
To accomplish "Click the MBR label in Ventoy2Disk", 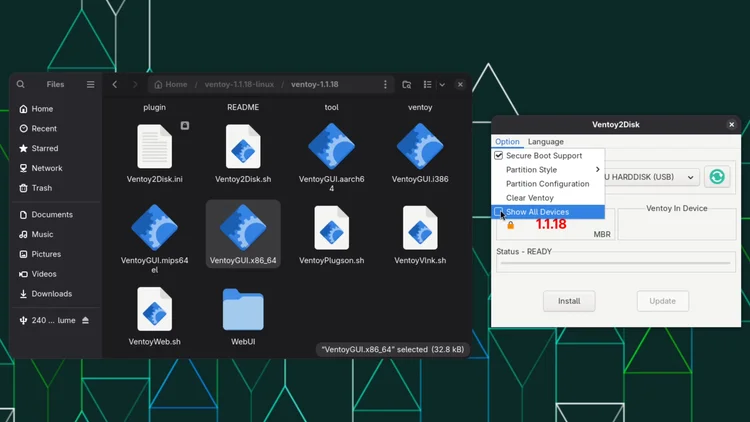I will pos(602,234).
